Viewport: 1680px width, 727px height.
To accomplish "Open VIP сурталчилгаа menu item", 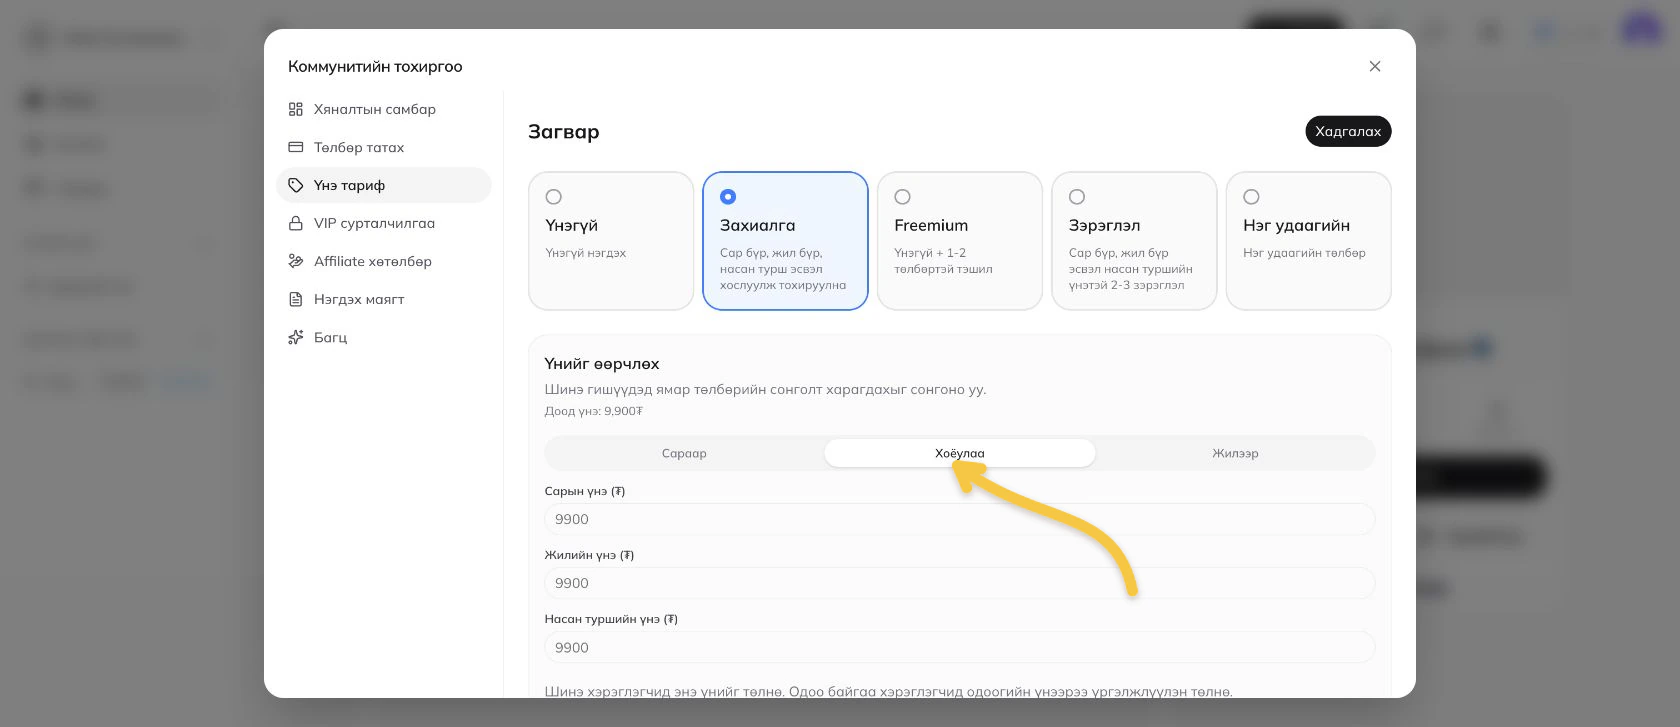I will pos(384,223).
